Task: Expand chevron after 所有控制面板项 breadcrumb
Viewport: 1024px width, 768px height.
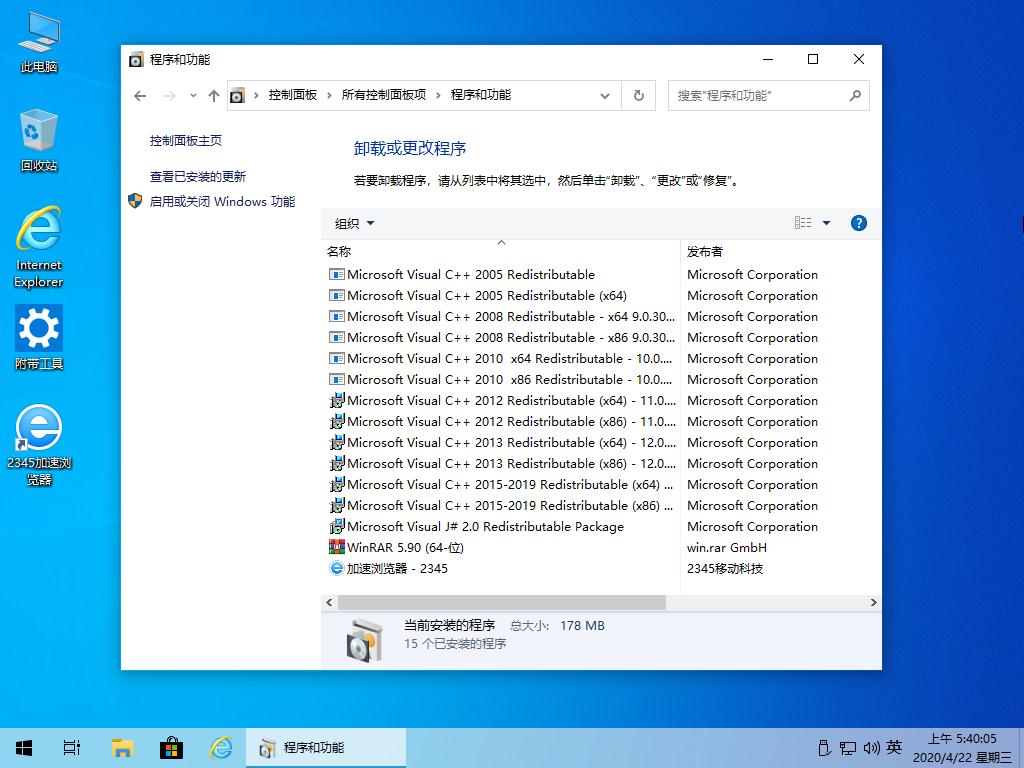Action: click(438, 95)
